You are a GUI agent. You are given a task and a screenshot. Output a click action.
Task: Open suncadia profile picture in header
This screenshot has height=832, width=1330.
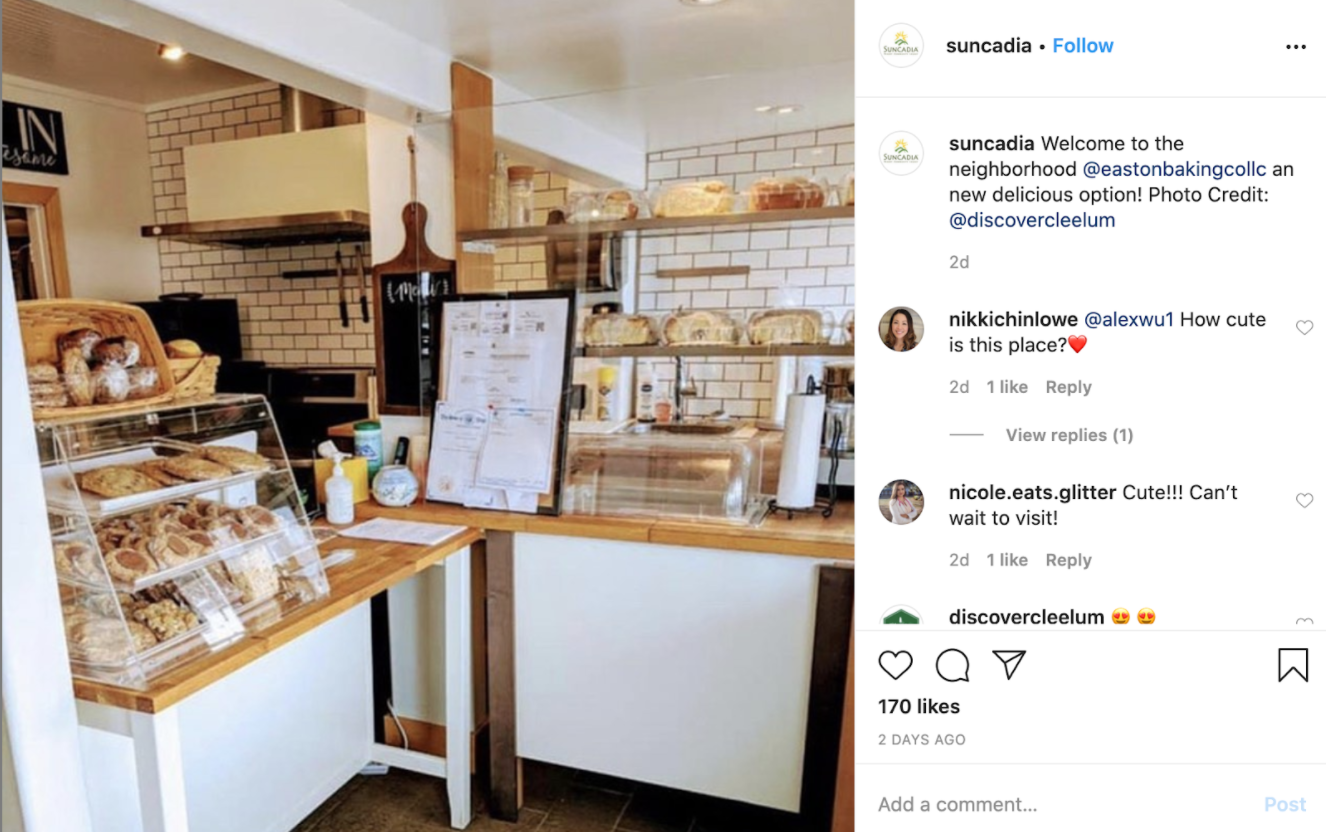click(x=901, y=46)
